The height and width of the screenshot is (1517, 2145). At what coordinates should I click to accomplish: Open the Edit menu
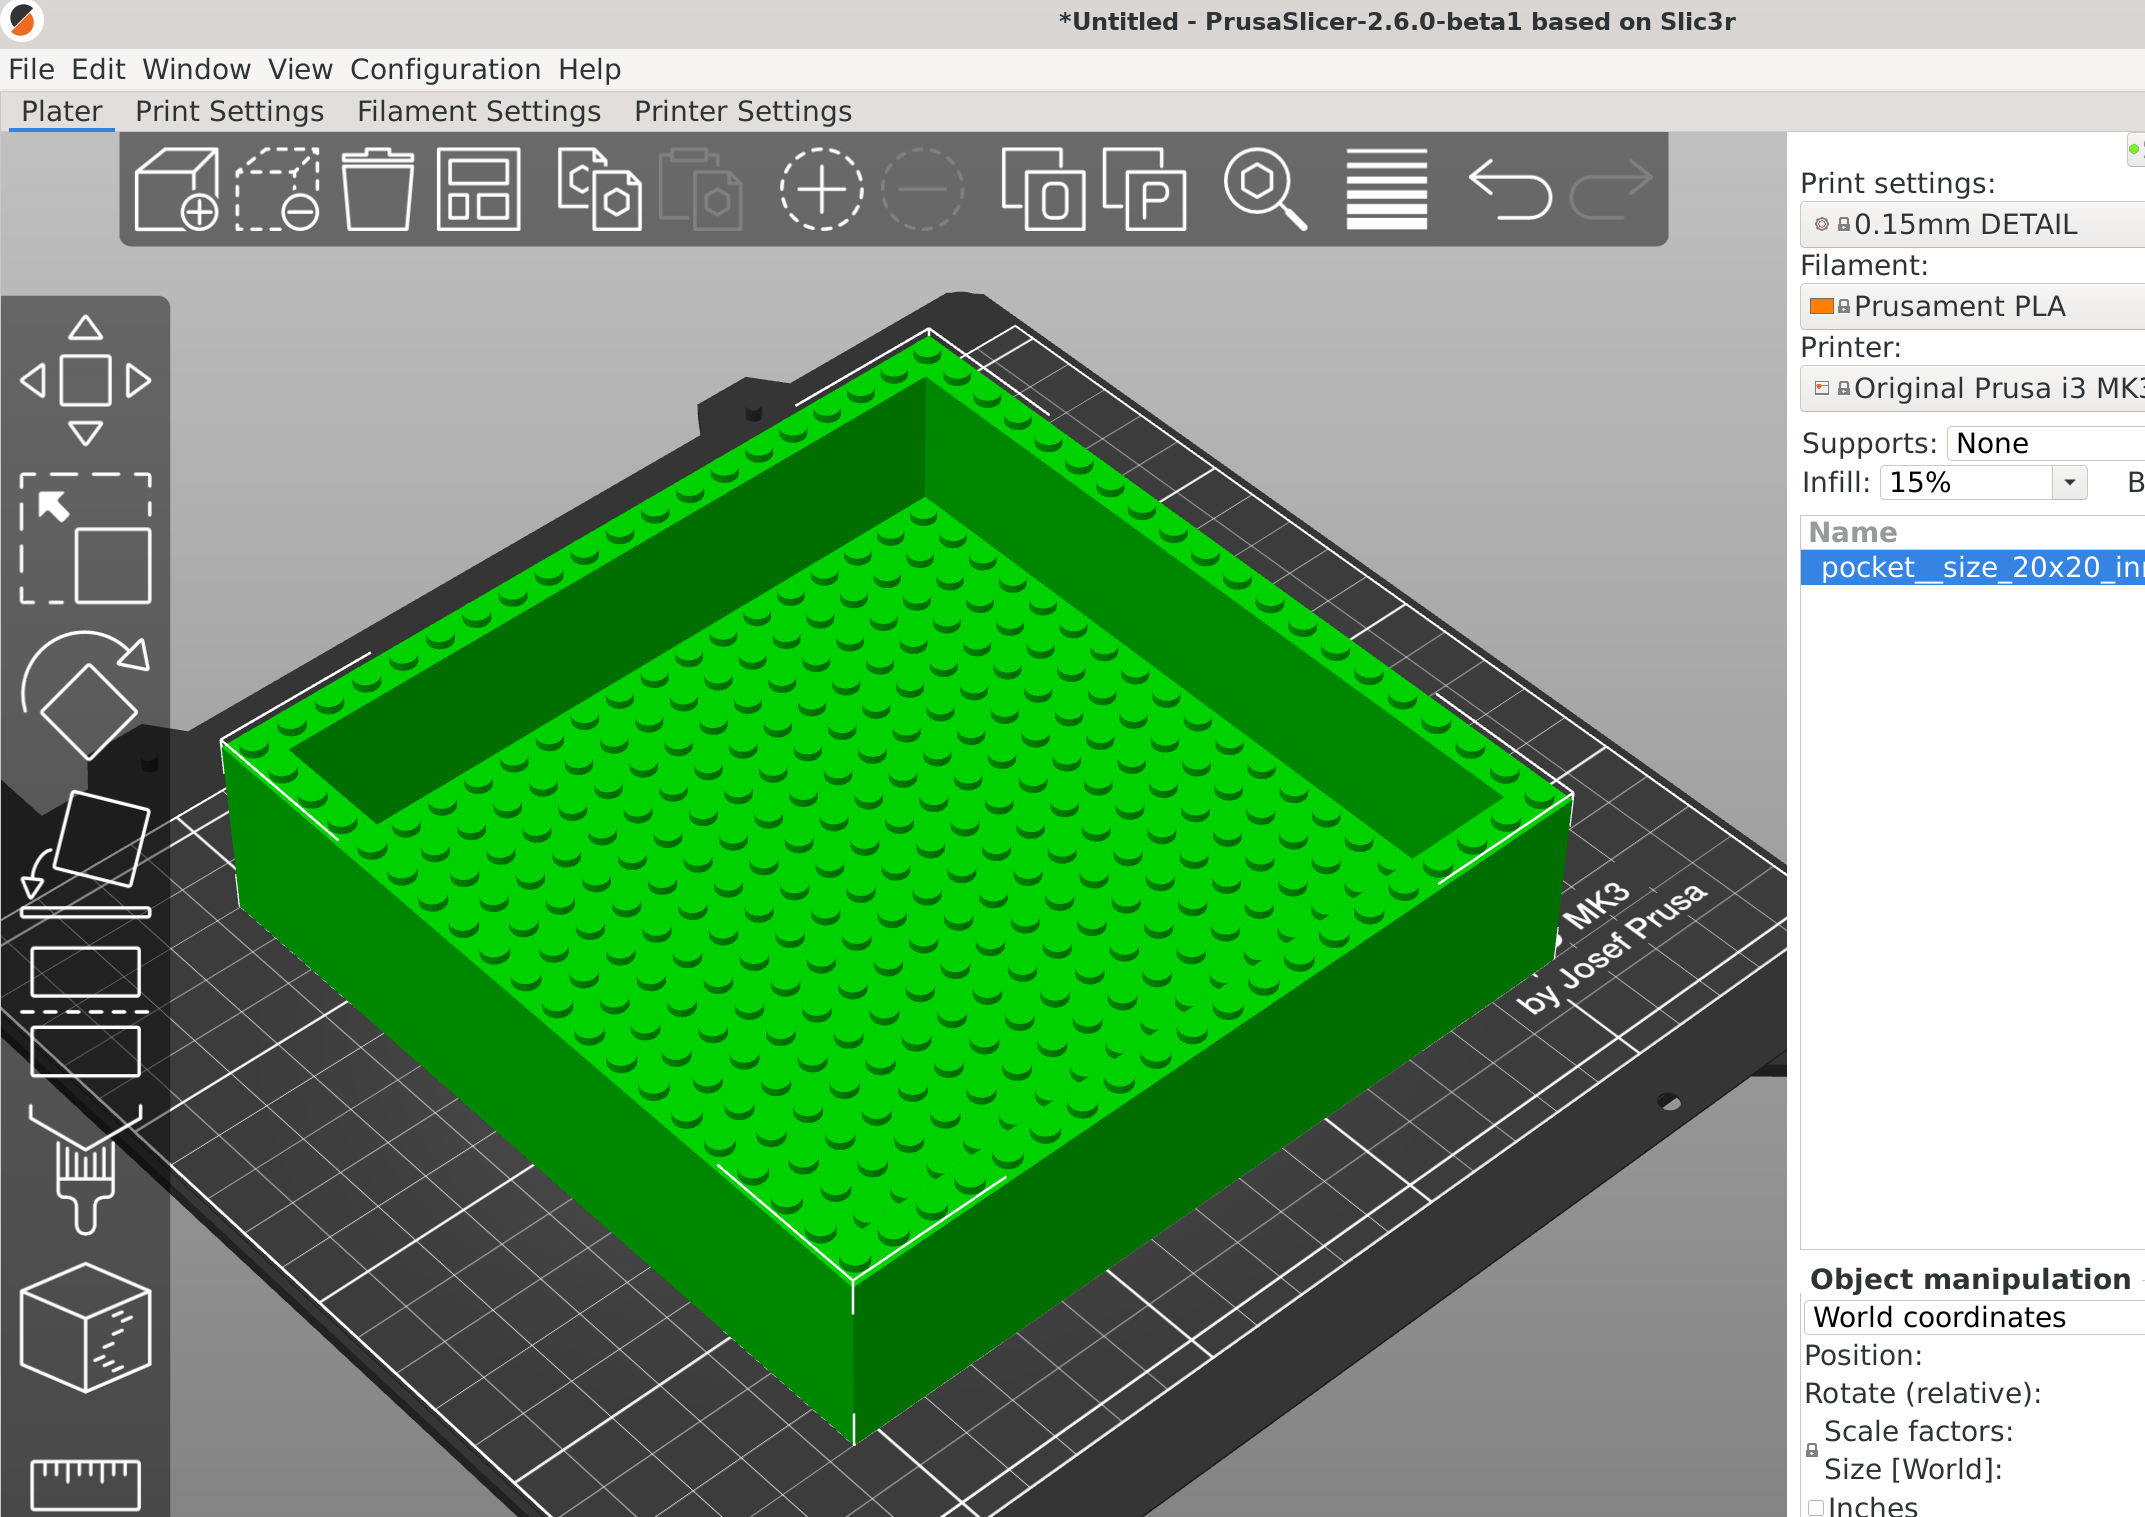coord(98,69)
